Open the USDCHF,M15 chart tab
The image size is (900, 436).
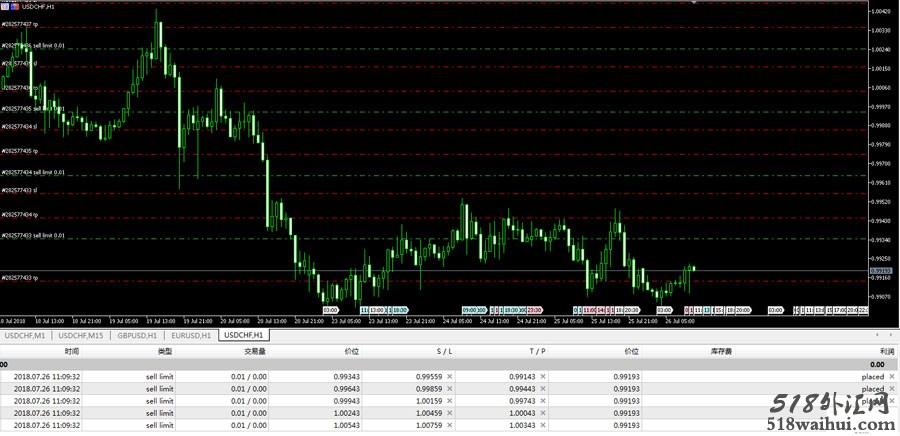click(x=81, y=335)
